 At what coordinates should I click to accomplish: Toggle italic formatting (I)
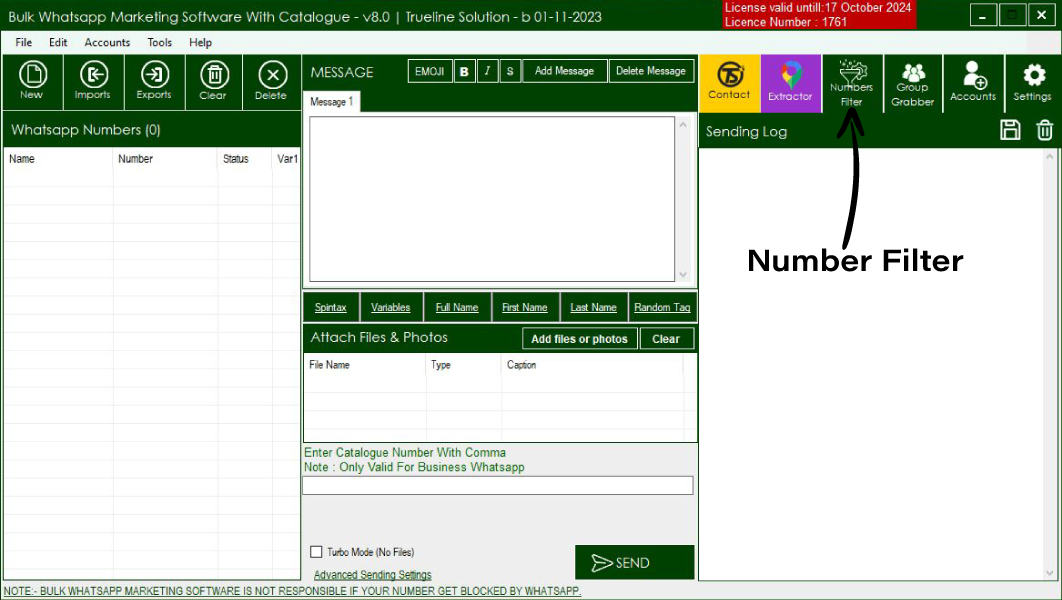(487, 71)
